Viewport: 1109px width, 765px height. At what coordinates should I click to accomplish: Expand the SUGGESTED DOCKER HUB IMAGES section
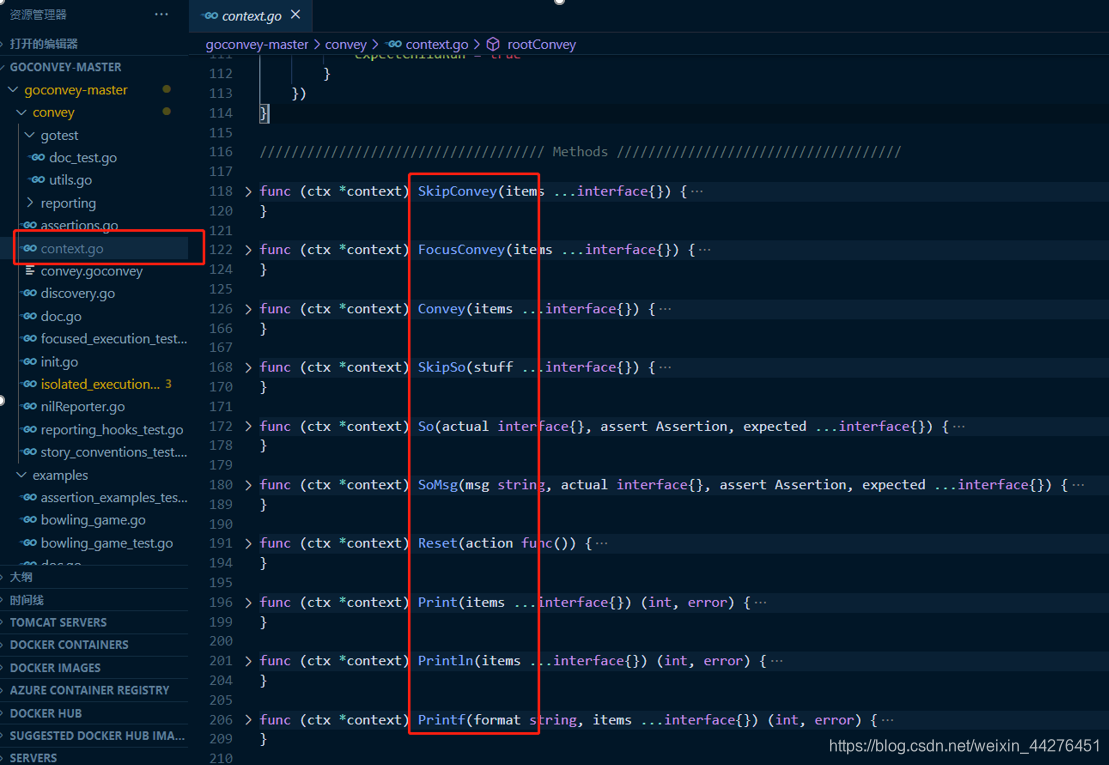97,735
